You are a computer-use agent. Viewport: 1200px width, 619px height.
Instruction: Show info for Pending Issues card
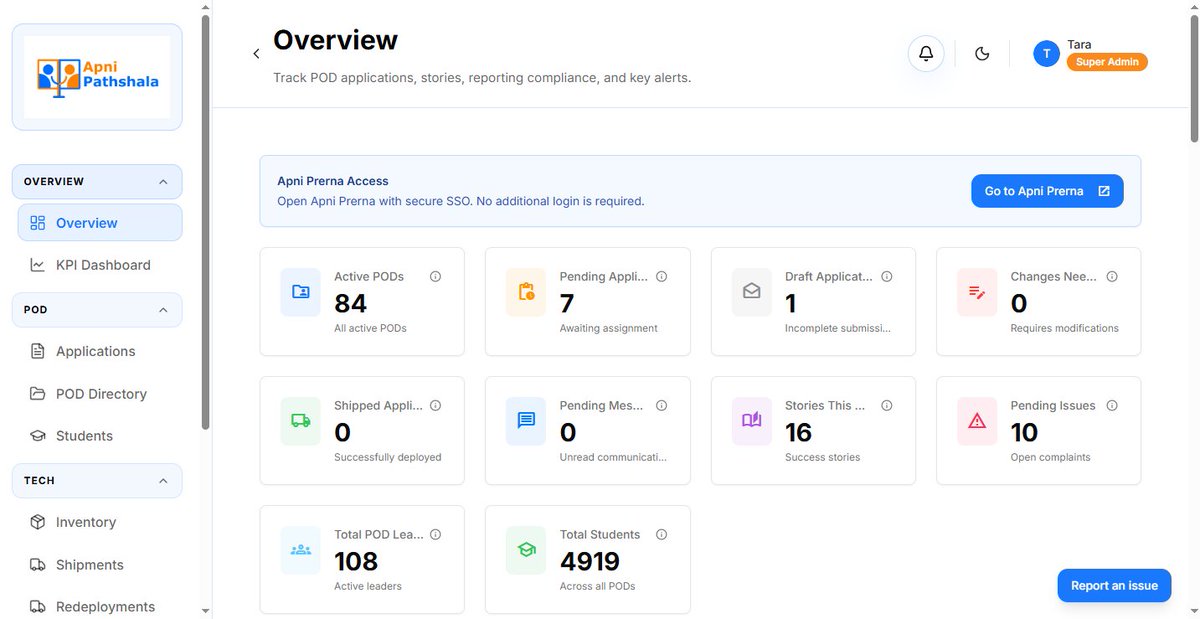point(1112,406)
